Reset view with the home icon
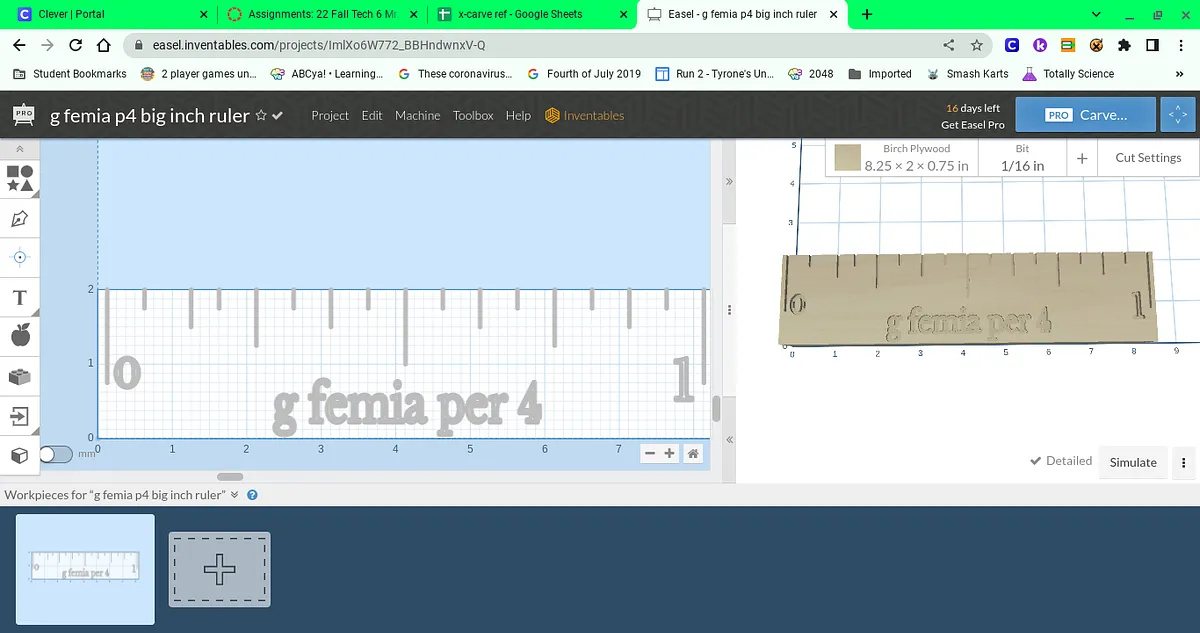 (x=692, y=453)
